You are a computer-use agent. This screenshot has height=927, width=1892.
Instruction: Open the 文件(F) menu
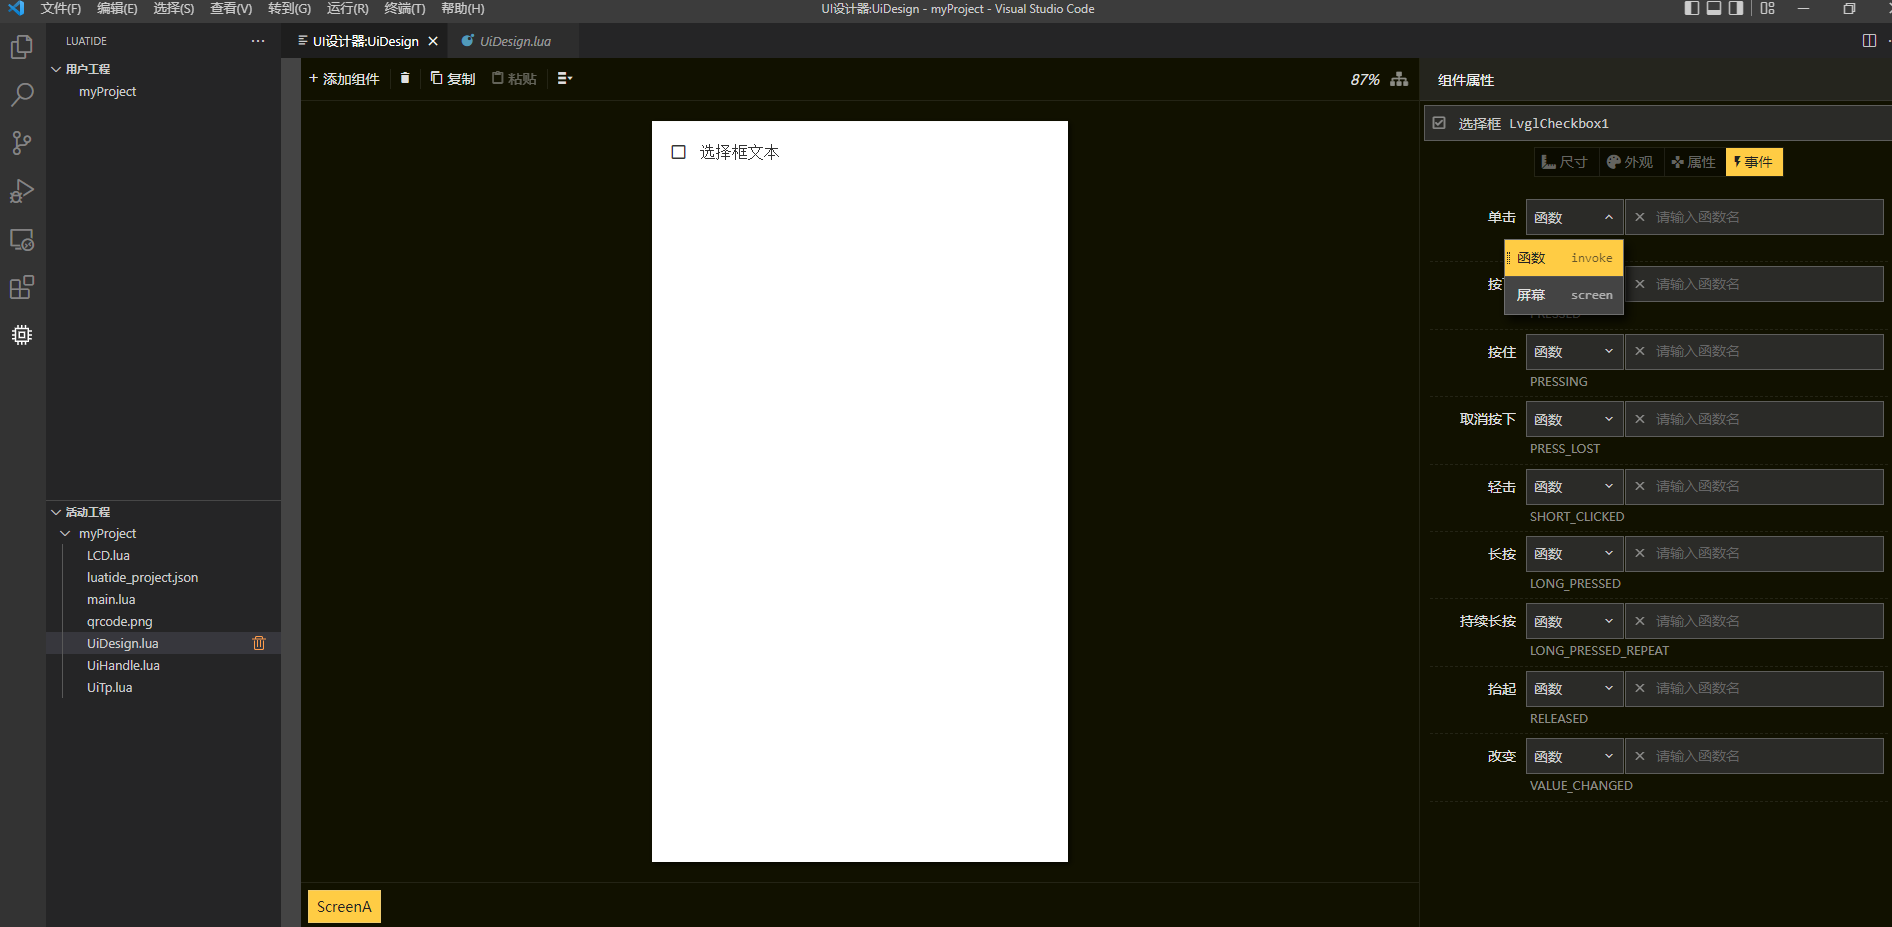[61, 8]
